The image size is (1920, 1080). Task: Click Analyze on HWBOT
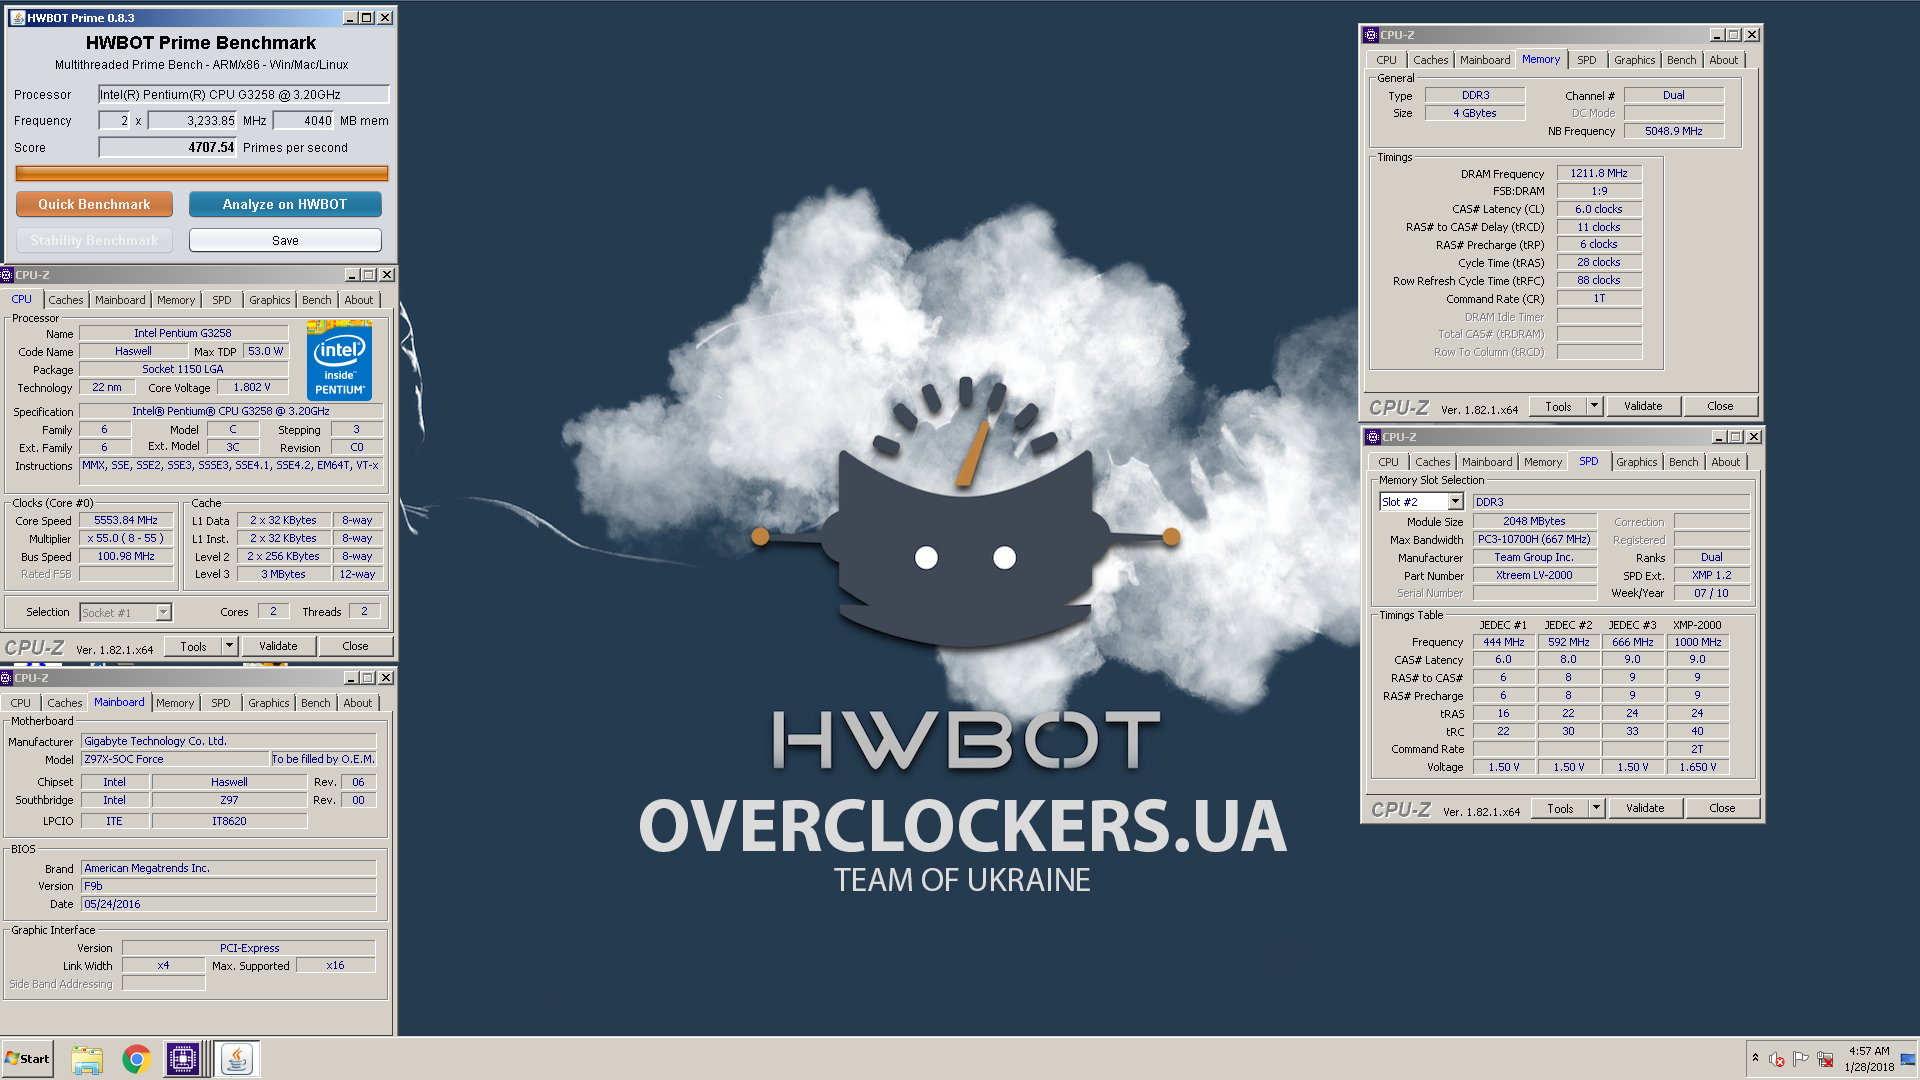[285, 204]
